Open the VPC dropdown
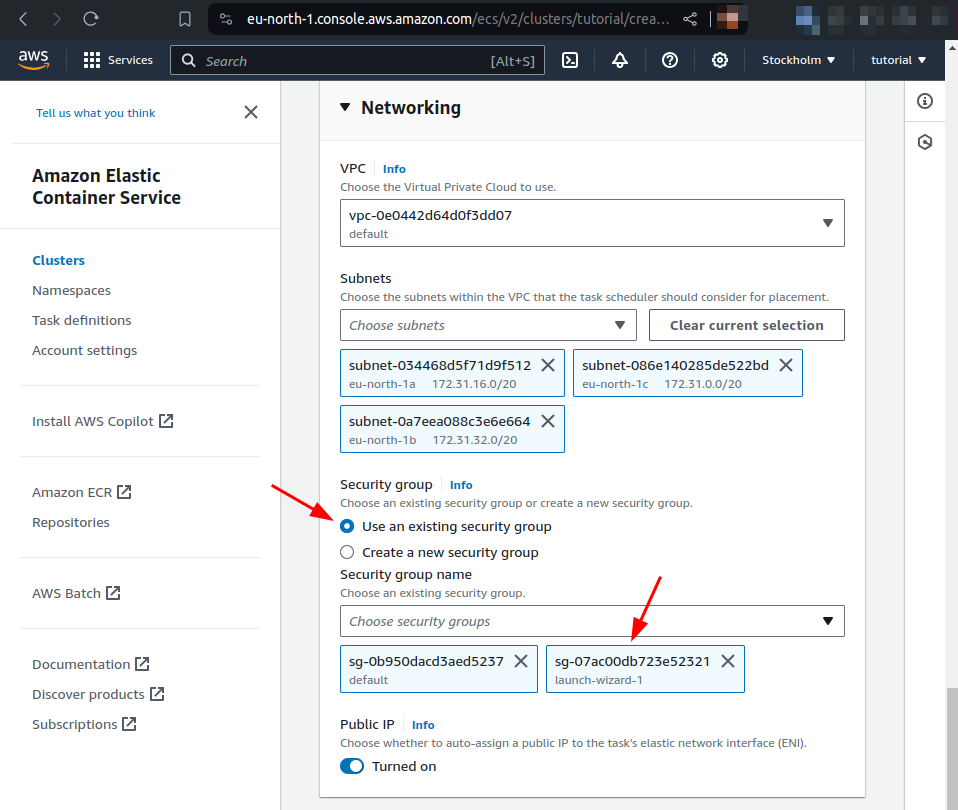 pos(592,223)
